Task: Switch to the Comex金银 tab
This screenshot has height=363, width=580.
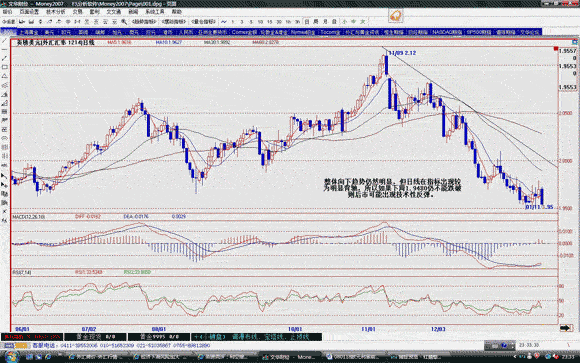Action: click(x=245, y=32)
